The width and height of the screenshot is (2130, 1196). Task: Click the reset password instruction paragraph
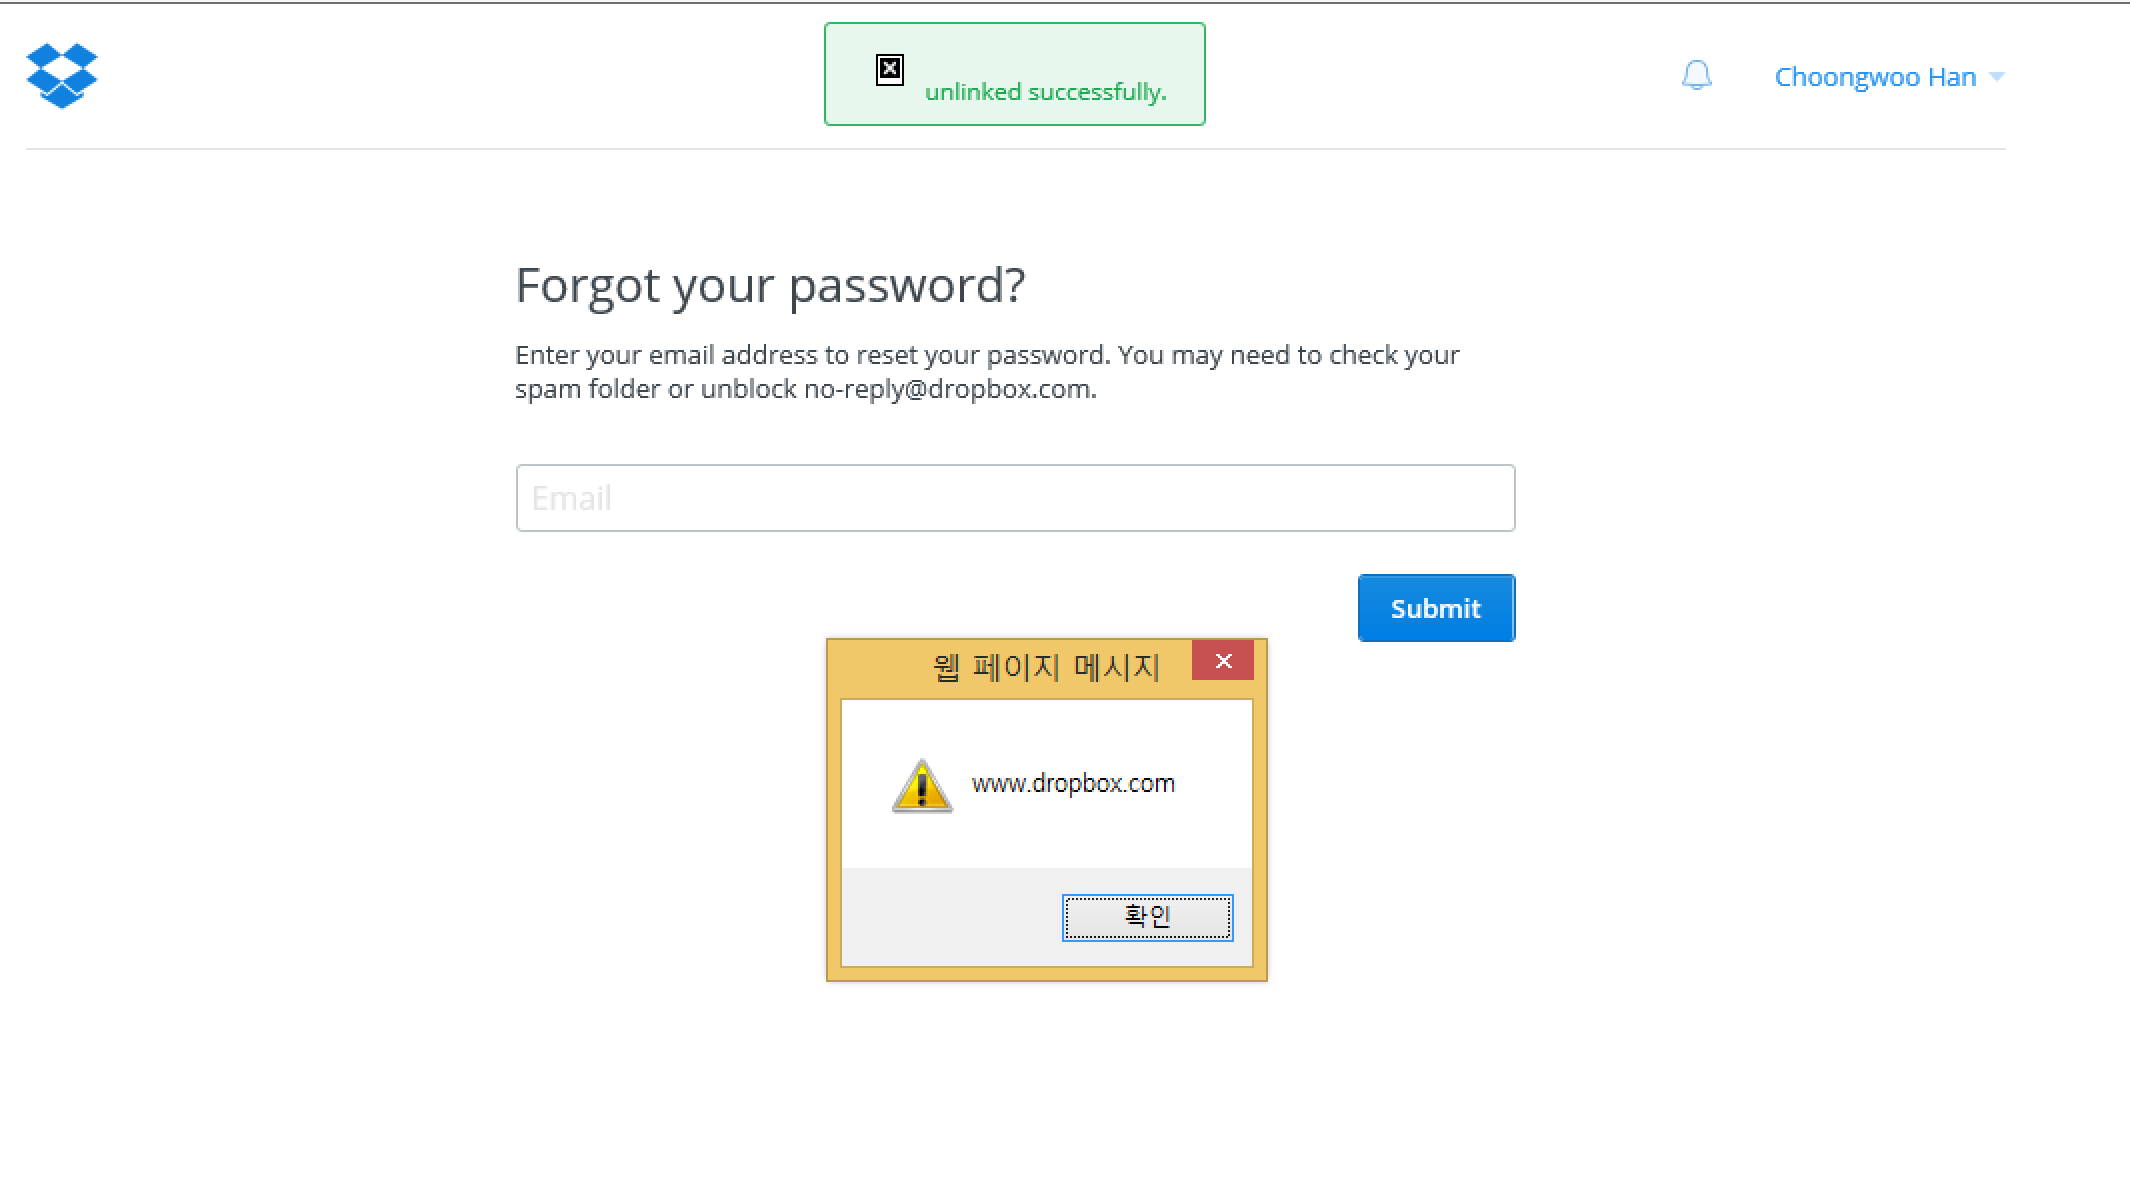pos(987,372)
